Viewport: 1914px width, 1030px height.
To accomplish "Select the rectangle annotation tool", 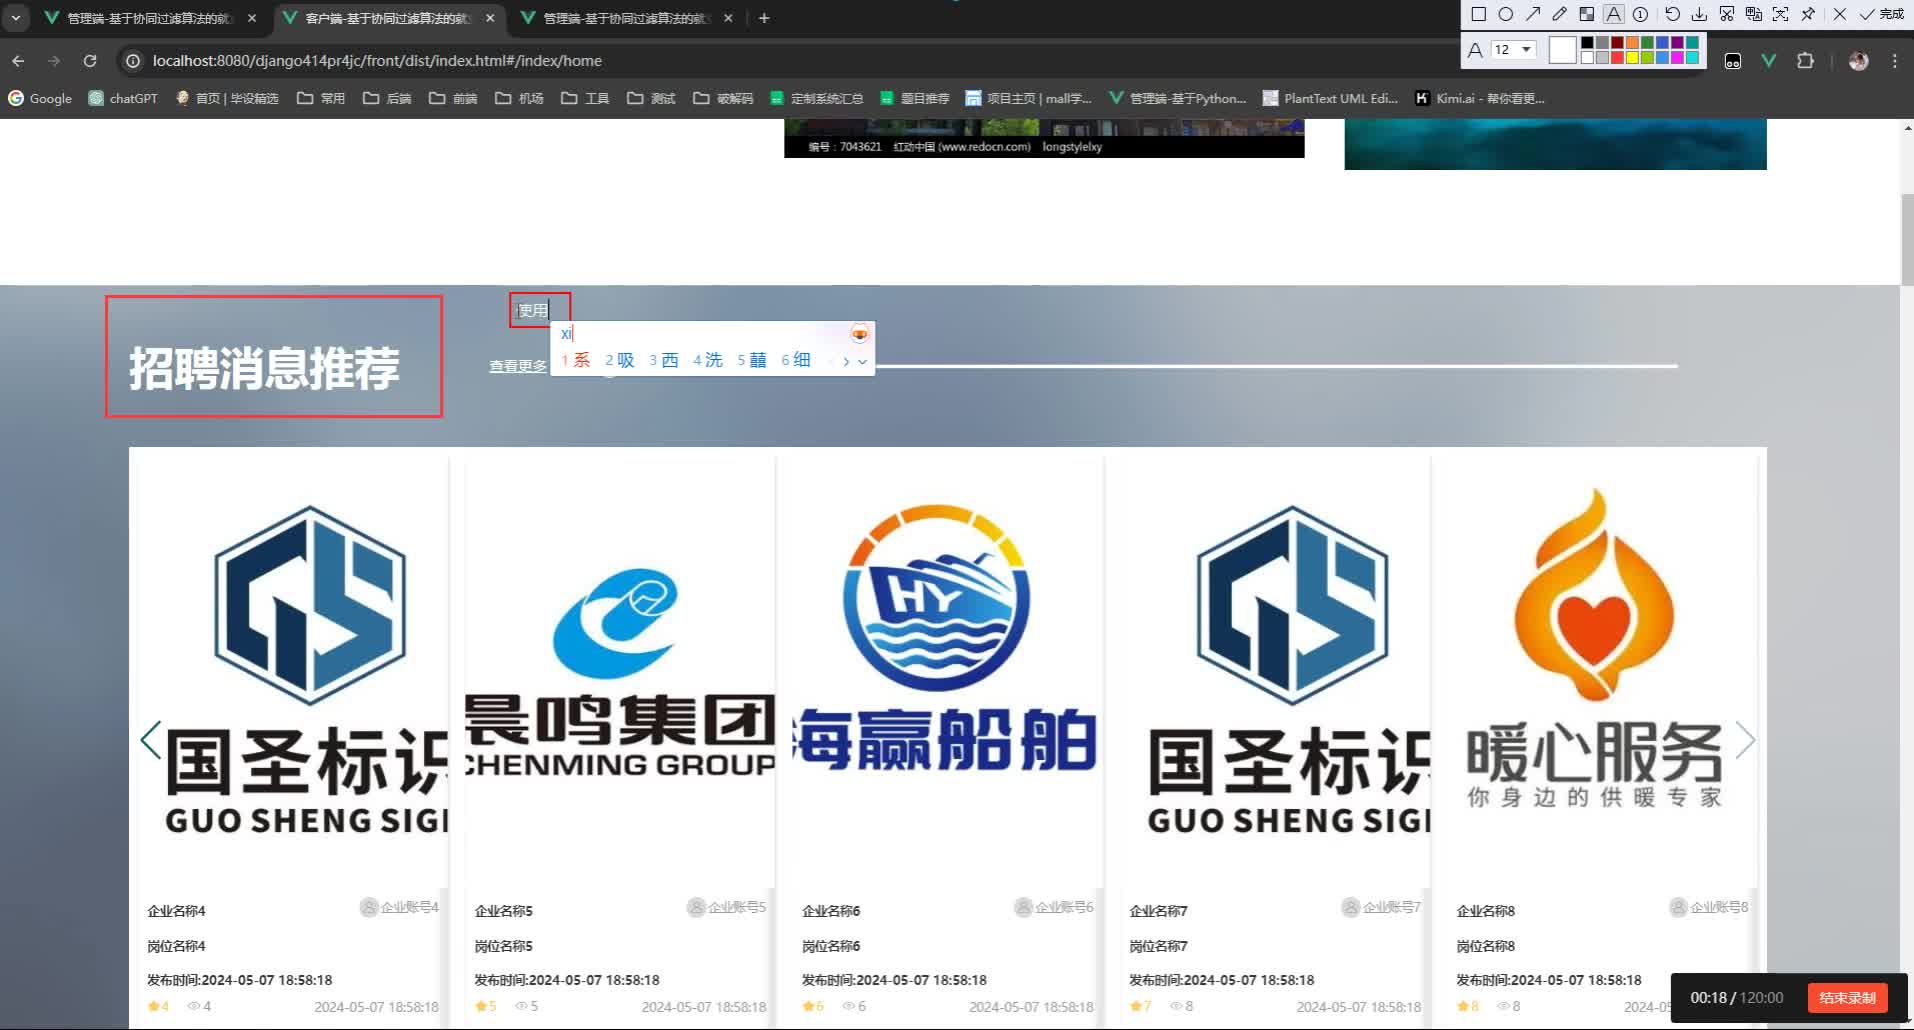I will point(1478,14).
